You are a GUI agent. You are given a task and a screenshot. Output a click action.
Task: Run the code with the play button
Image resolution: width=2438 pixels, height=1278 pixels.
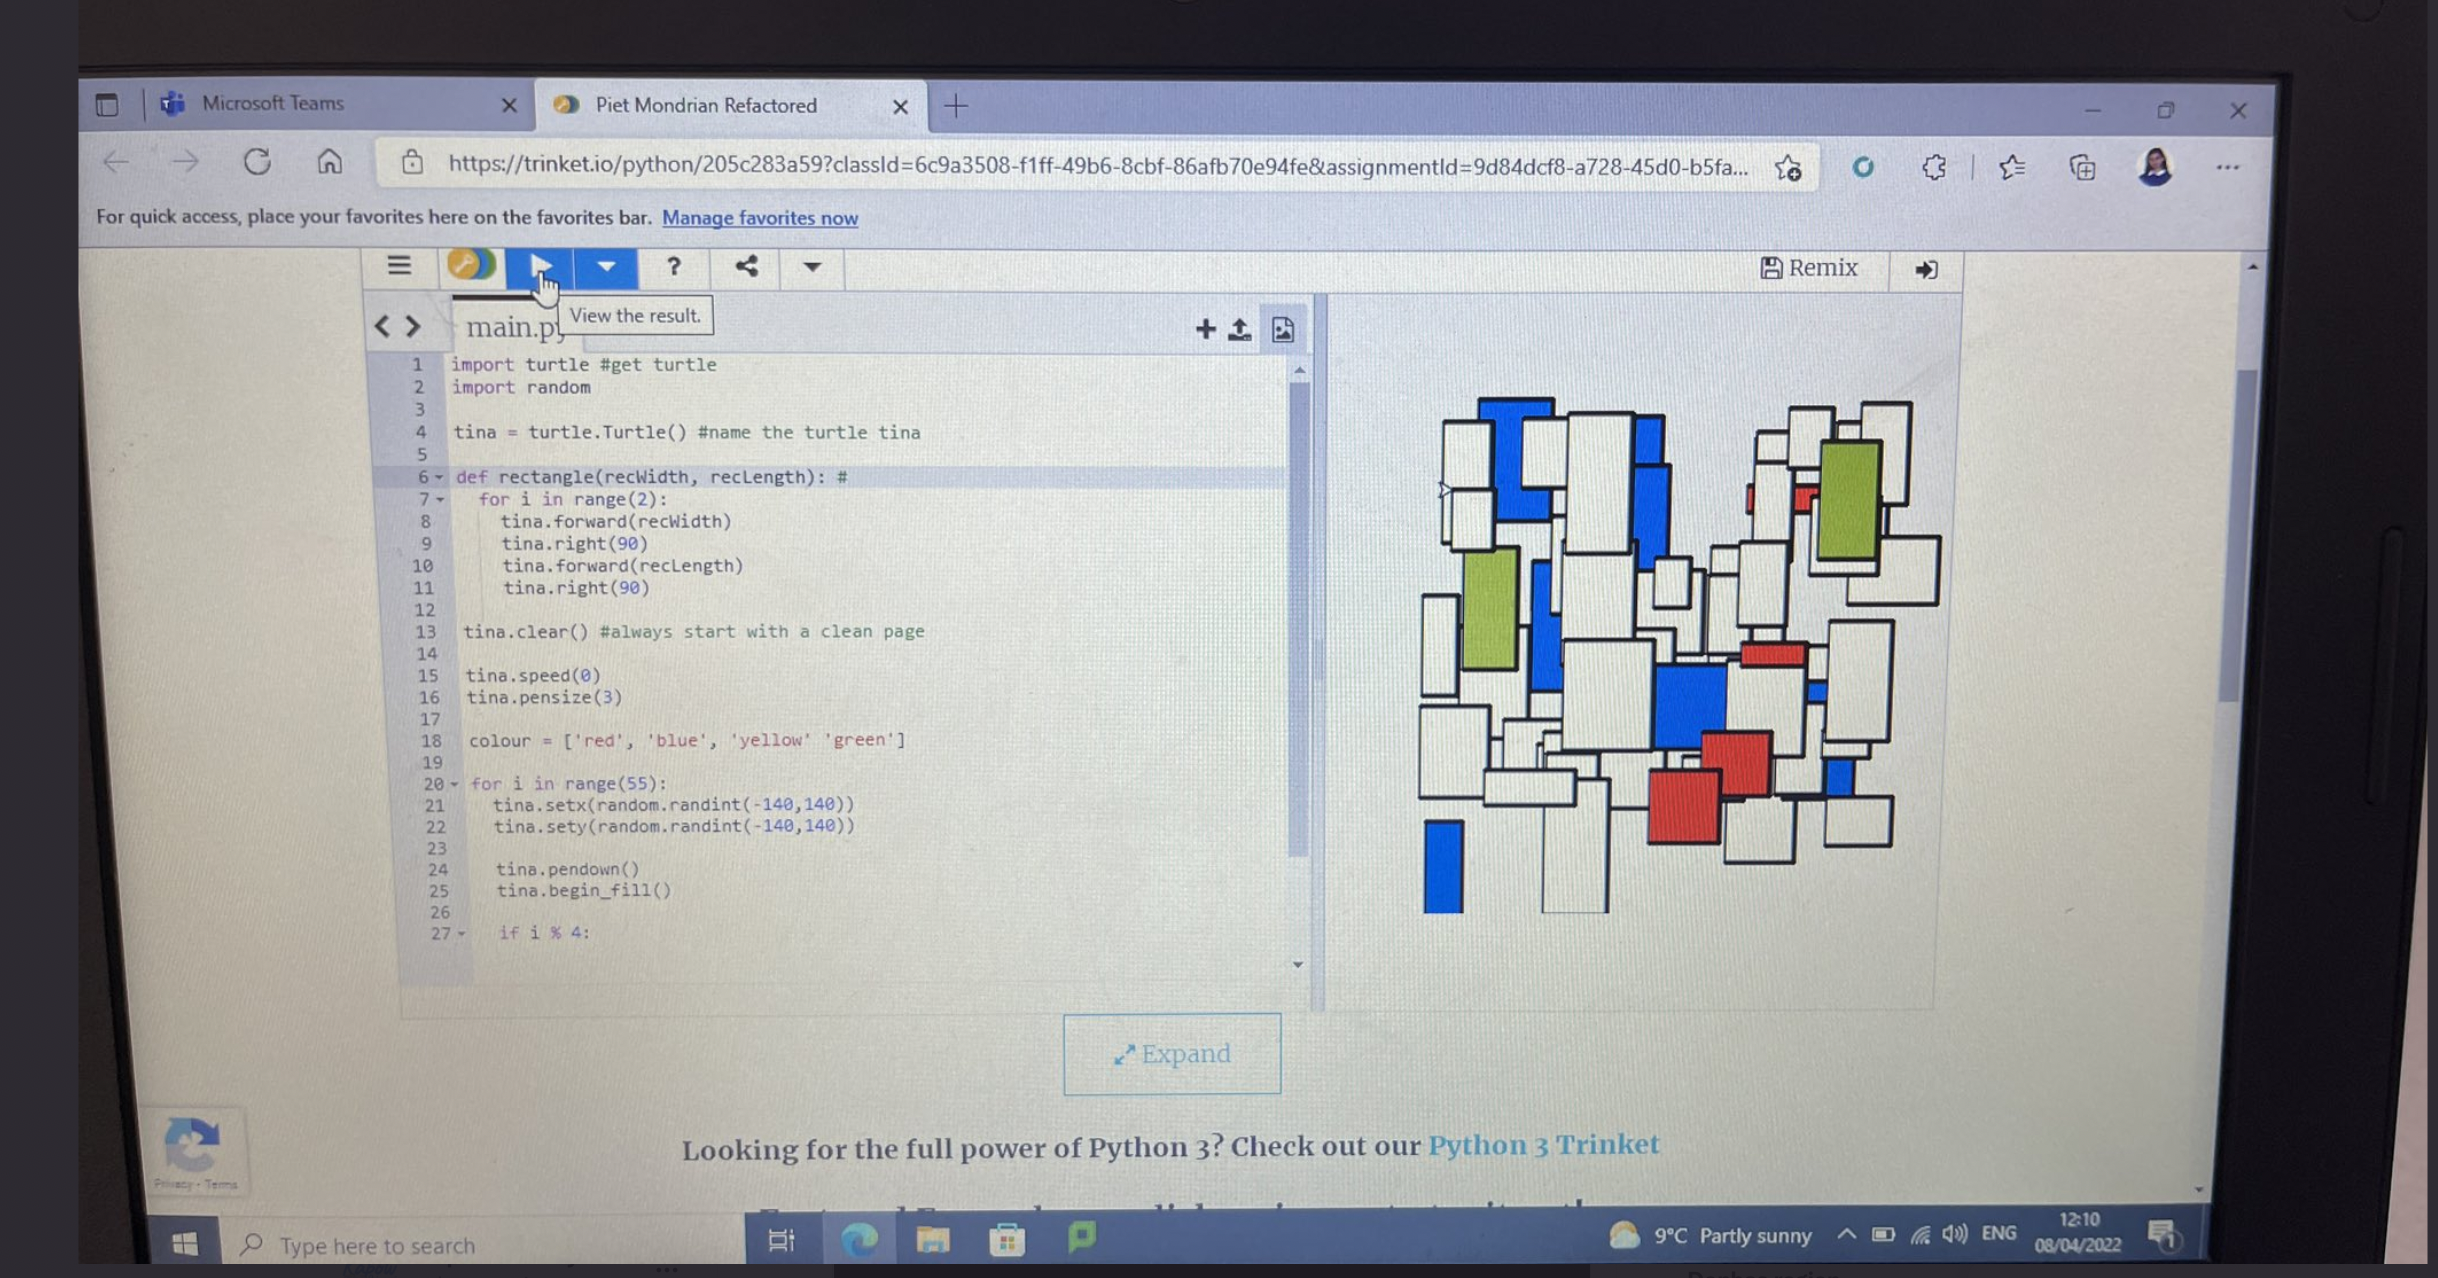540,267
